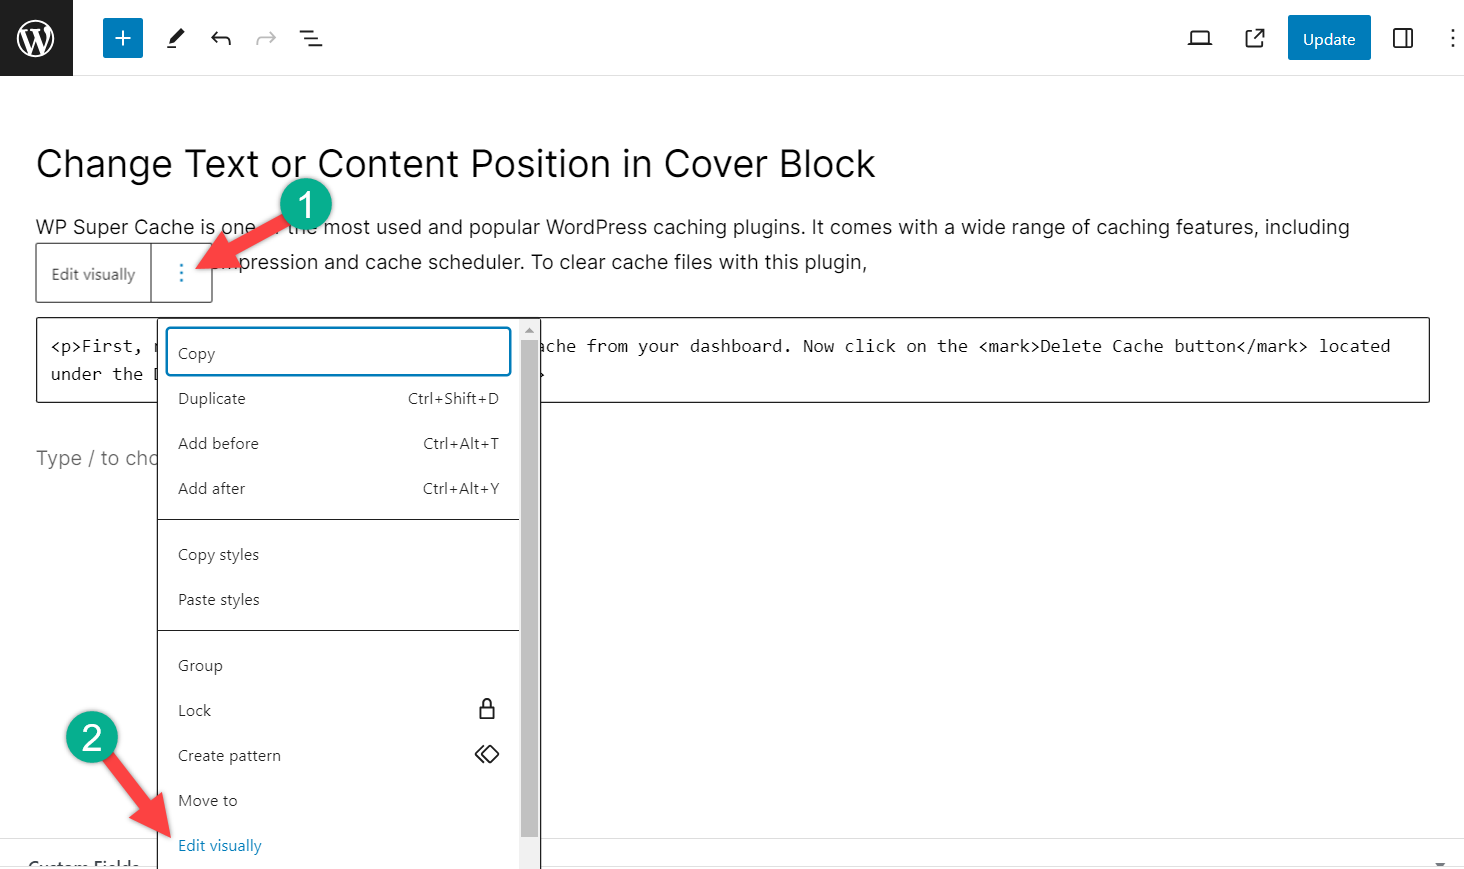Choose Add before menu entry
The width and height of the screenshot is (1464, 869).
[338, 443]
